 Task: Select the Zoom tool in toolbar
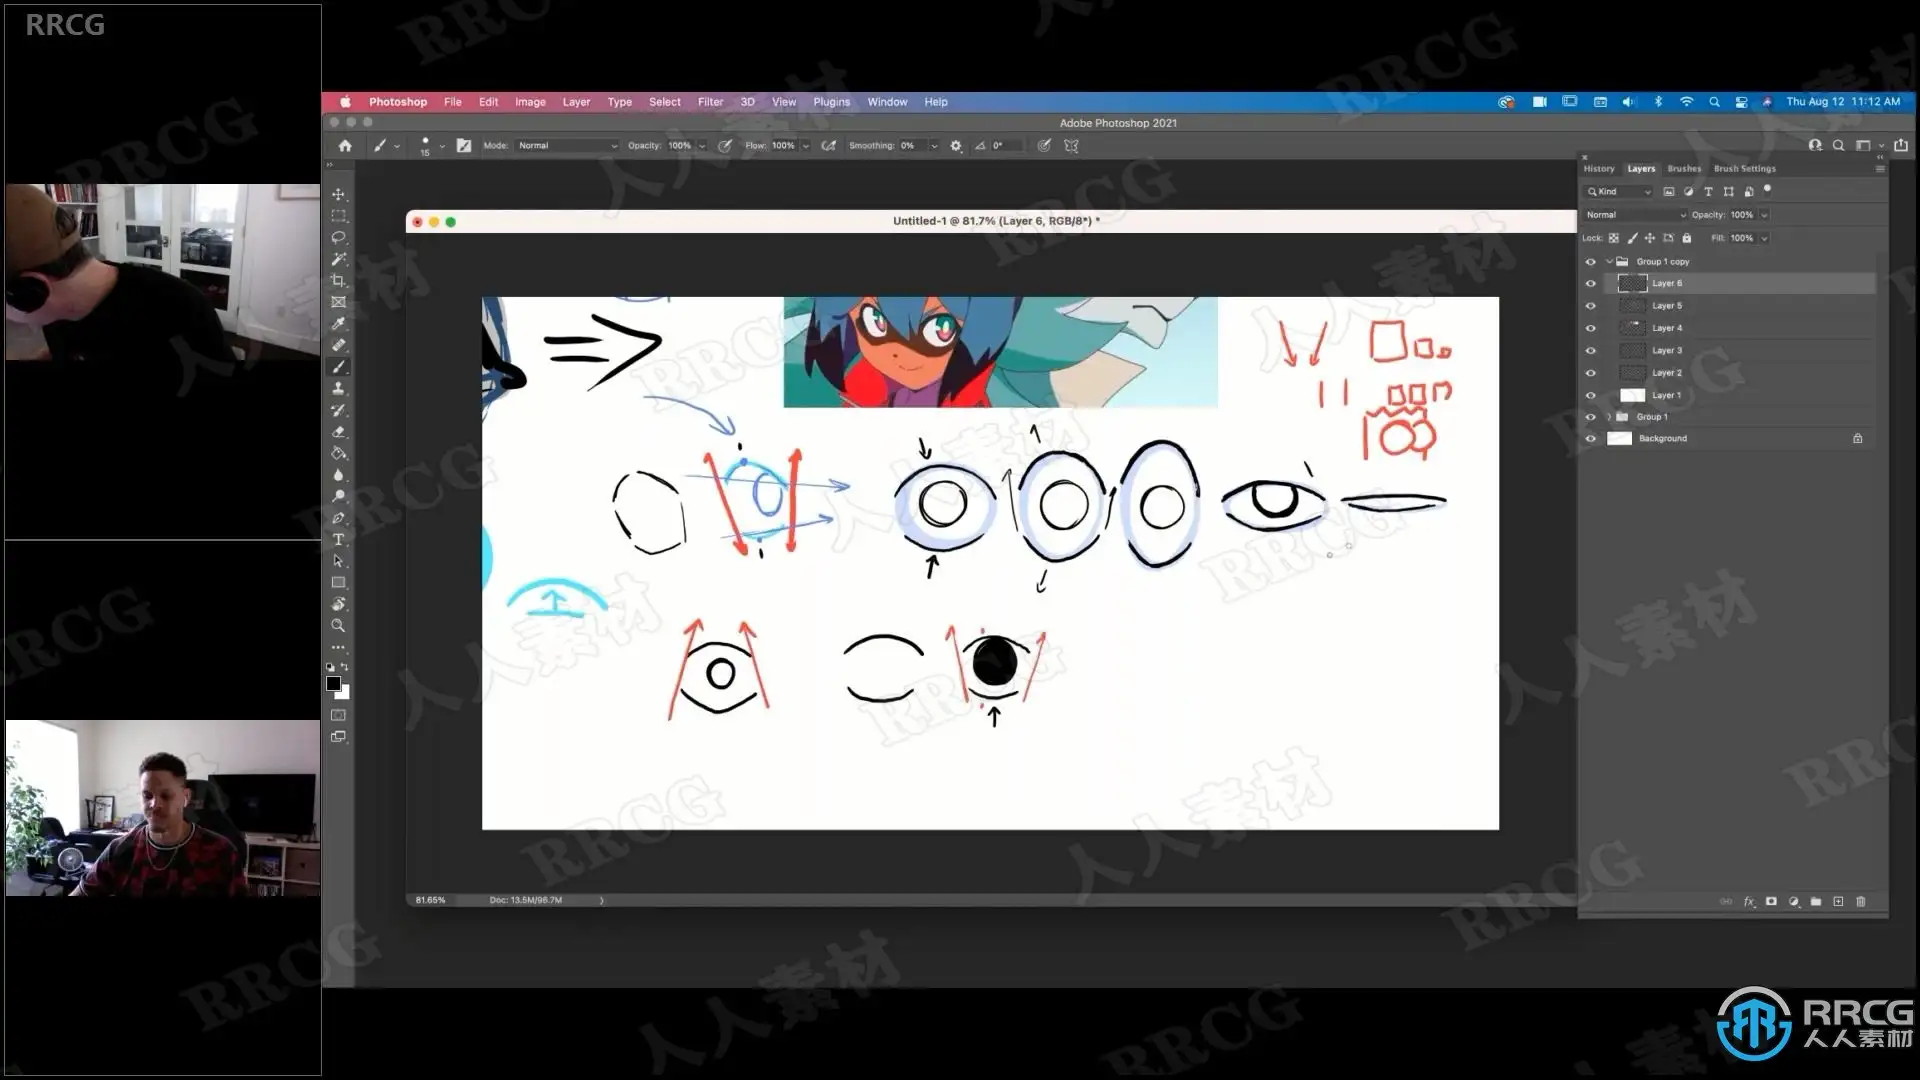[338, 626]
